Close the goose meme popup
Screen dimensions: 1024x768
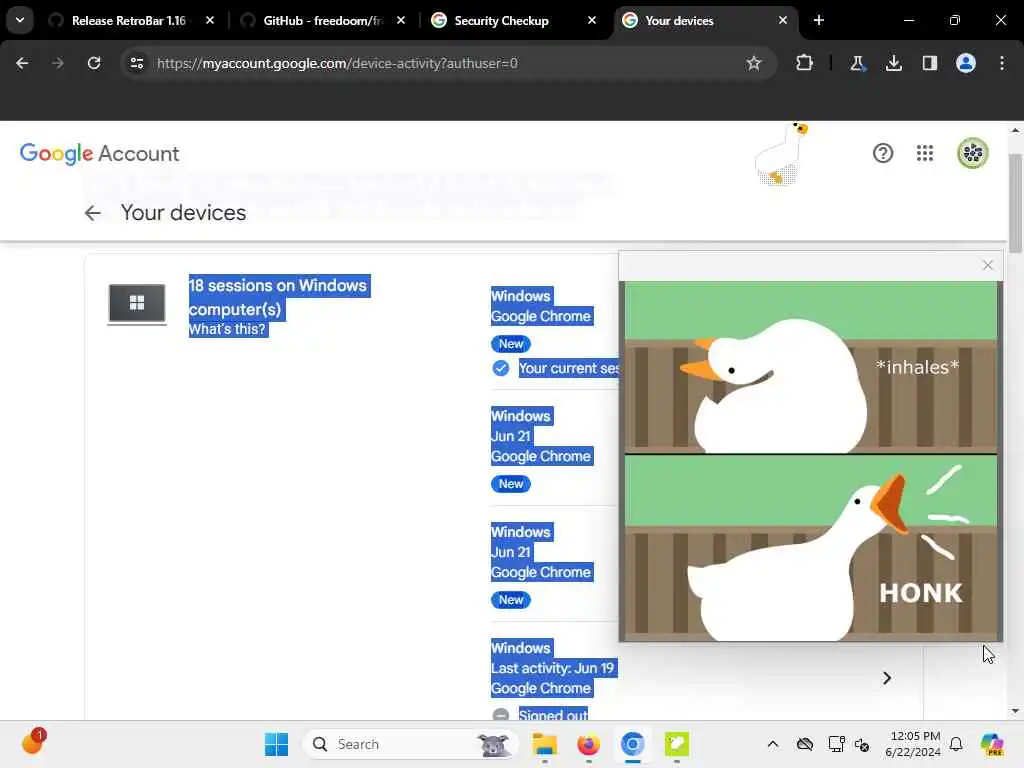pyautogui.click(x=987, y=265)
